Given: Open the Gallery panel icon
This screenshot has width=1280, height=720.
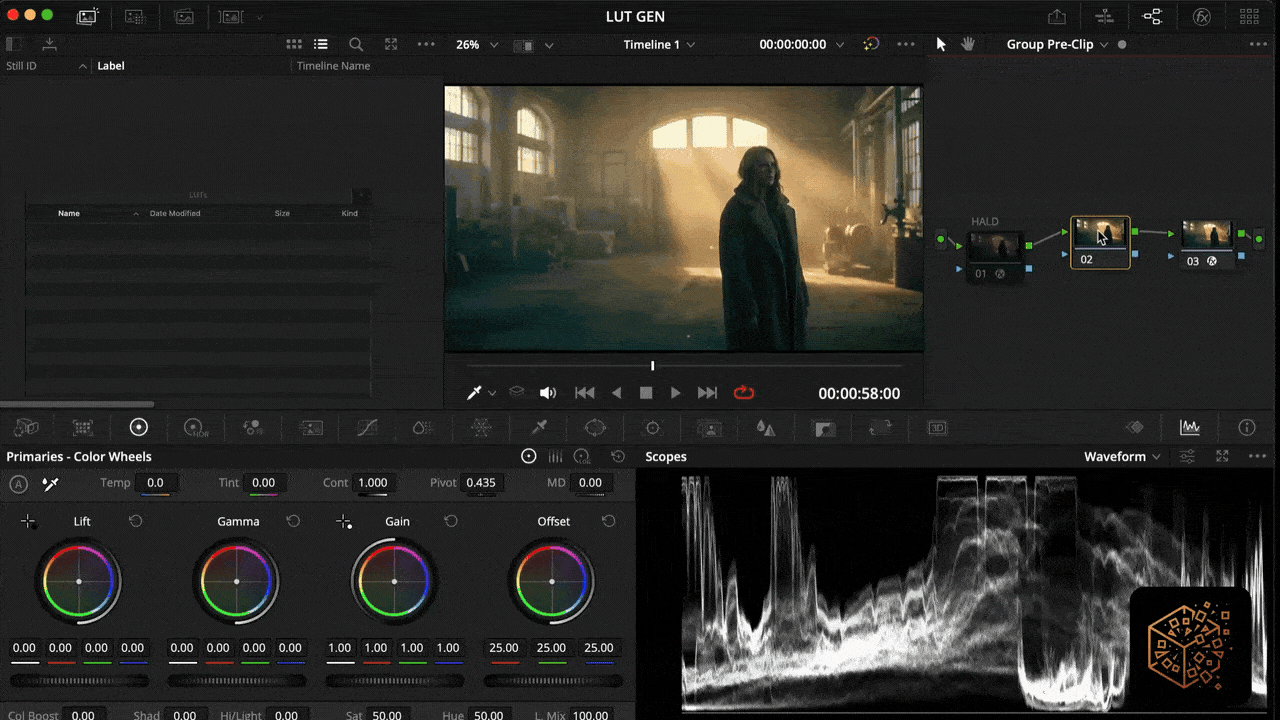Looking at the screenshot, I should pyautogui.click(x=88, y=16).
